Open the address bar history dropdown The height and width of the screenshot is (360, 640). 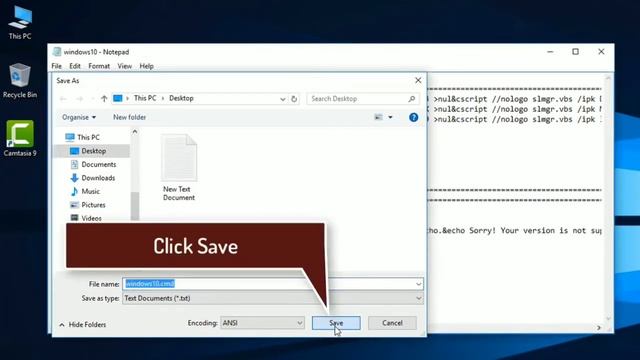point(282,99)
